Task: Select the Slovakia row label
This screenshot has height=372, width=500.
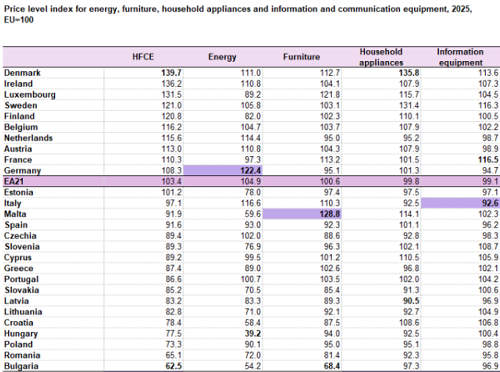Action: [x=22, y=290]
